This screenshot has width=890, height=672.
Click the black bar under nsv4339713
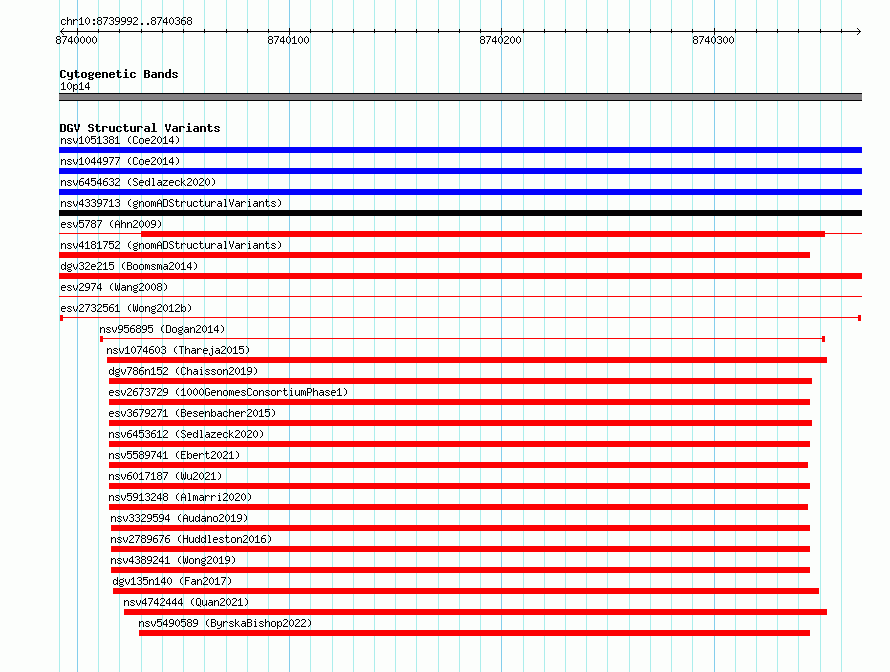(x=460, y=213)
